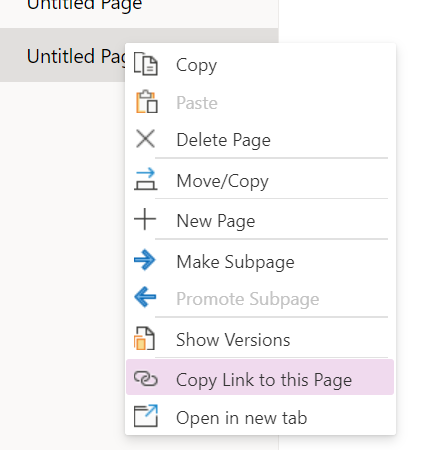Click the Show Versions document icon

pos(145,339)
